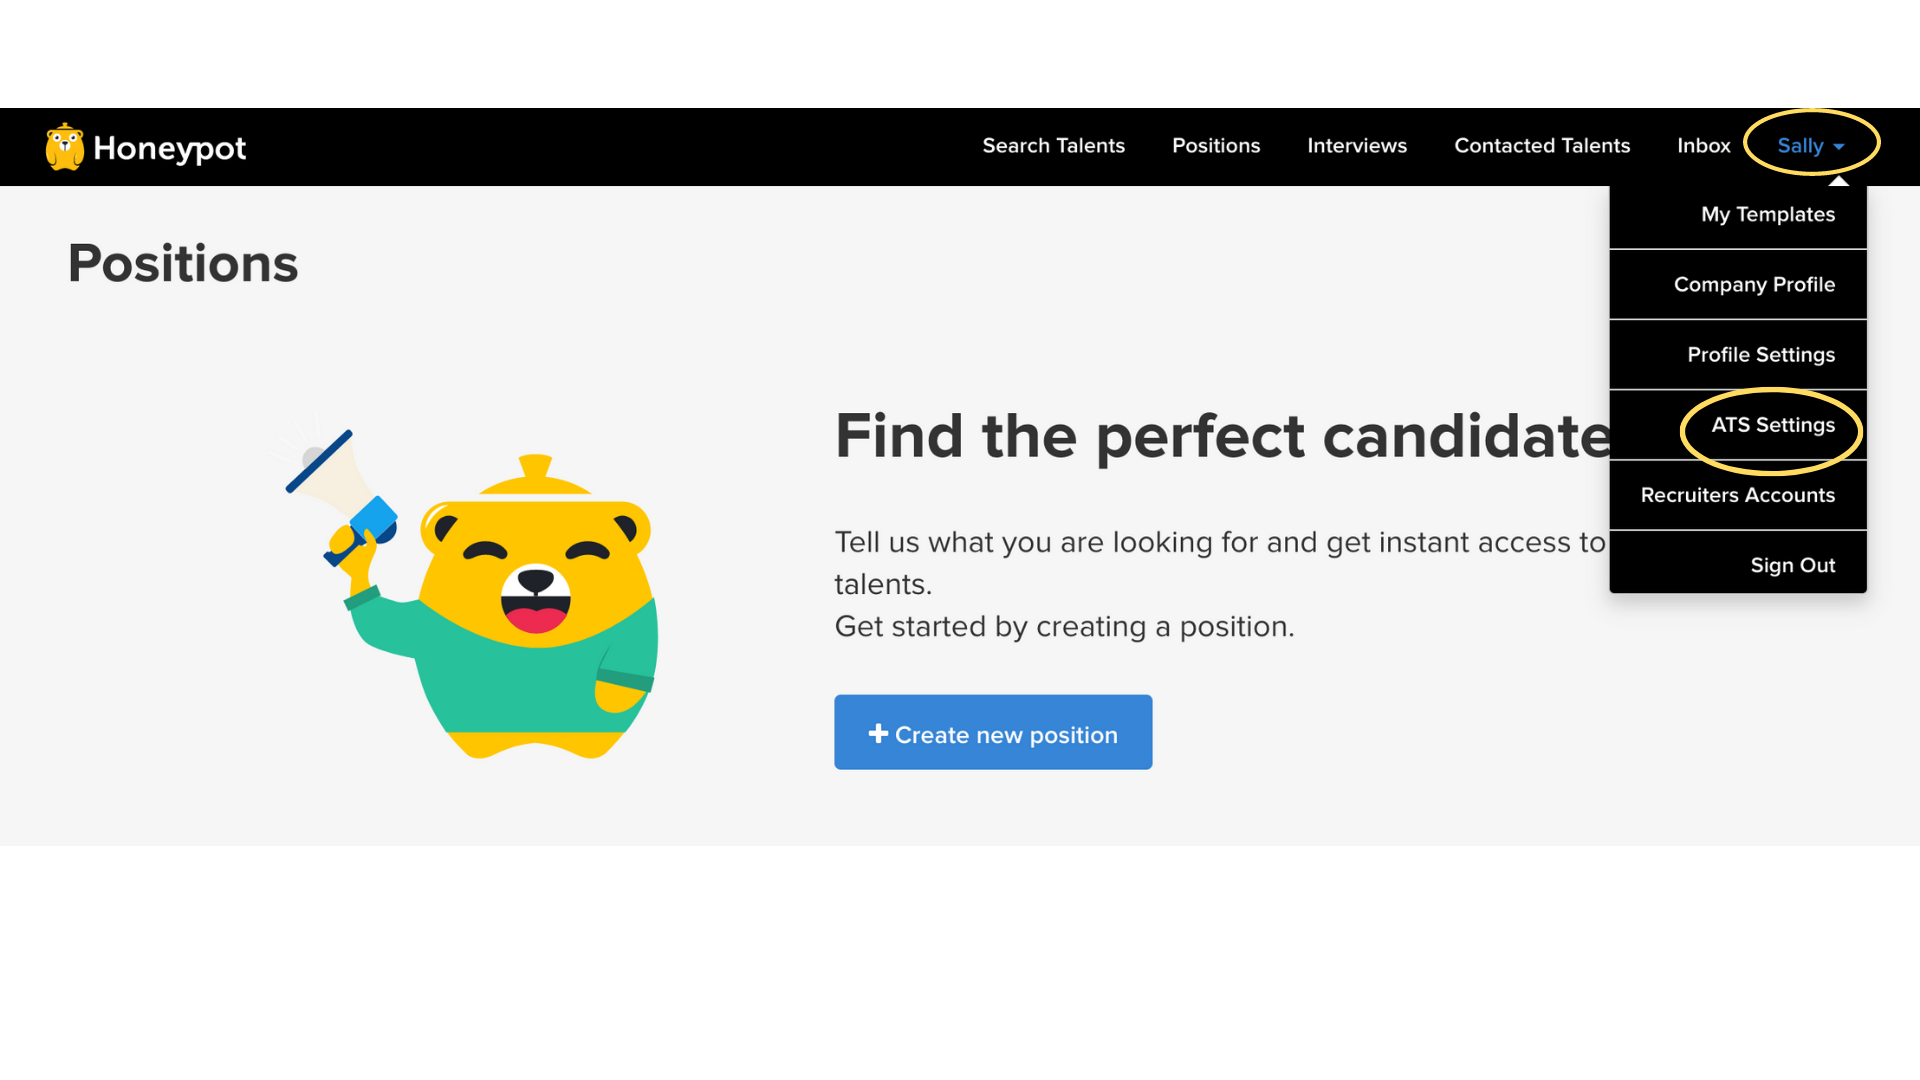
Task: Collapse the Sally user dropdown
Action: click(1800, 146)
